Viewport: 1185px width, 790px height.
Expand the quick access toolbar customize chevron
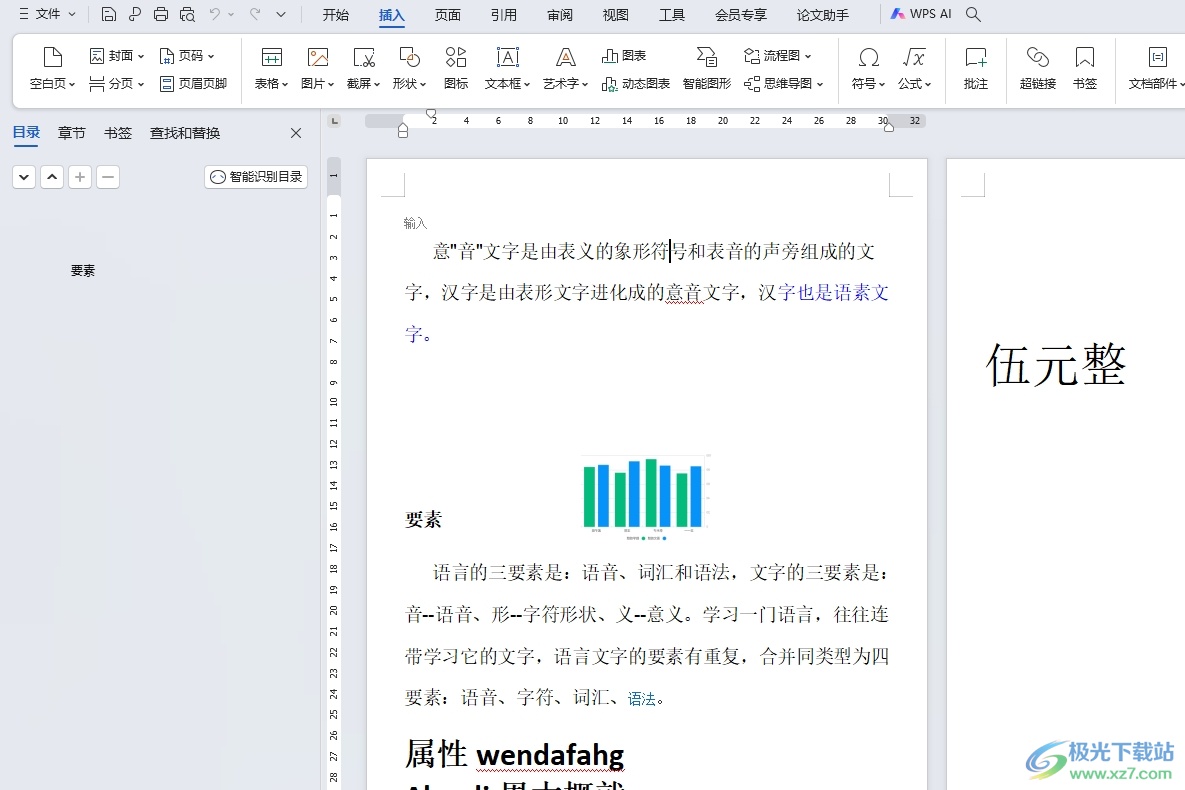(x=281, y=14)
